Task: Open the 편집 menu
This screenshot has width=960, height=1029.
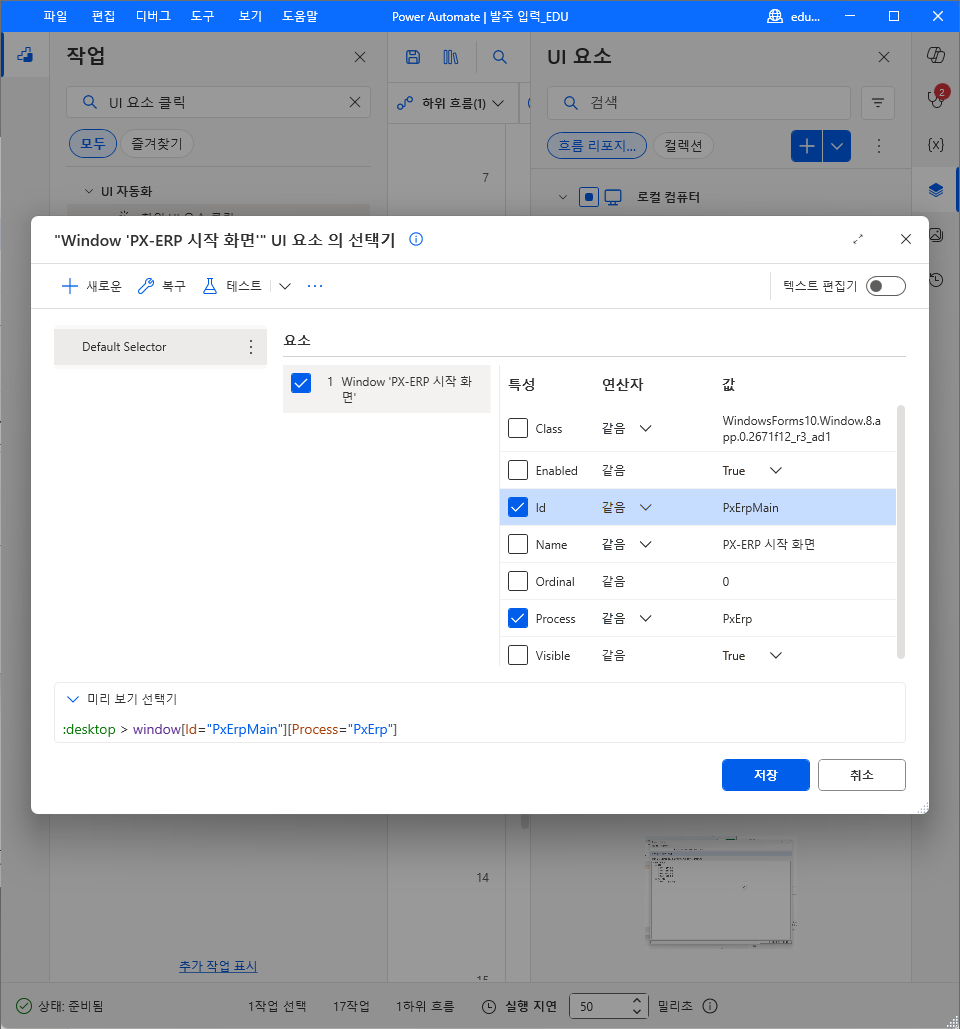Action: point(103,16)
